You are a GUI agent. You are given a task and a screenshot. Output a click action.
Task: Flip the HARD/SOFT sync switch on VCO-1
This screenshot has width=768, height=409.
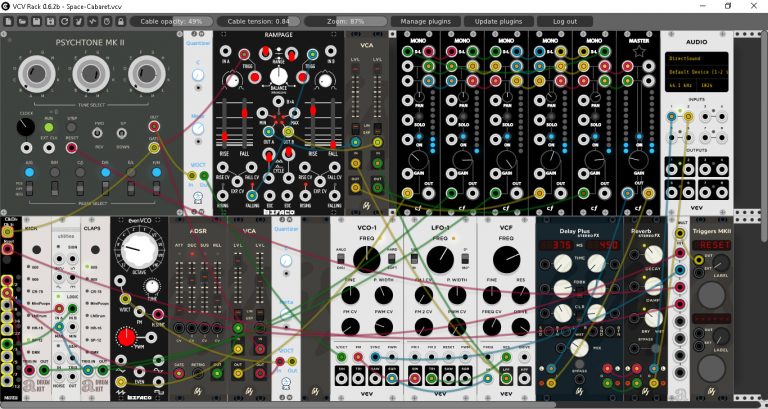click(392, 258)
